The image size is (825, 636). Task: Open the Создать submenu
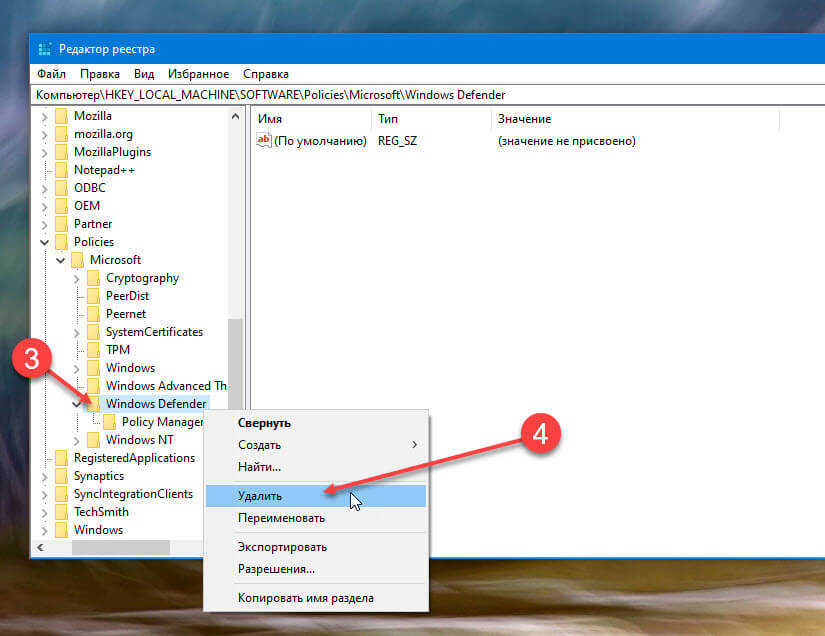tap(260, 444)
